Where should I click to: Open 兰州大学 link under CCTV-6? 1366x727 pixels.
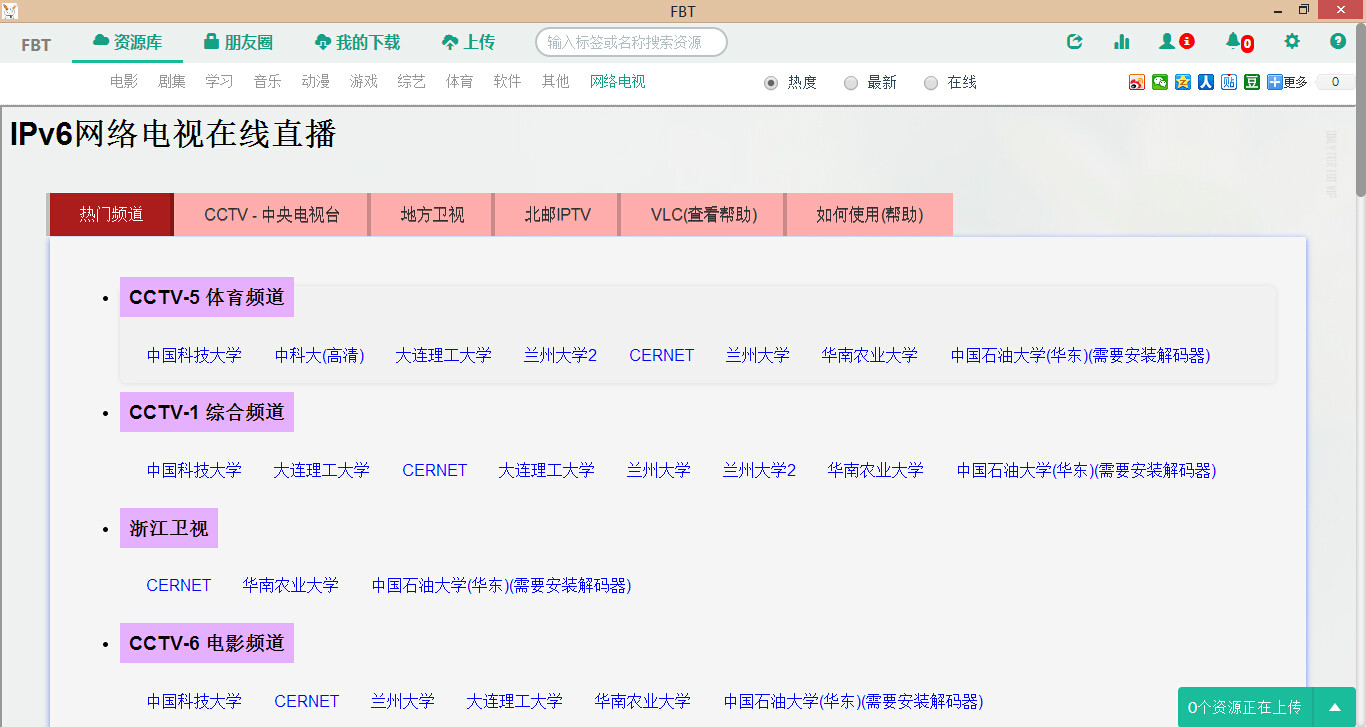coord(402,701)
